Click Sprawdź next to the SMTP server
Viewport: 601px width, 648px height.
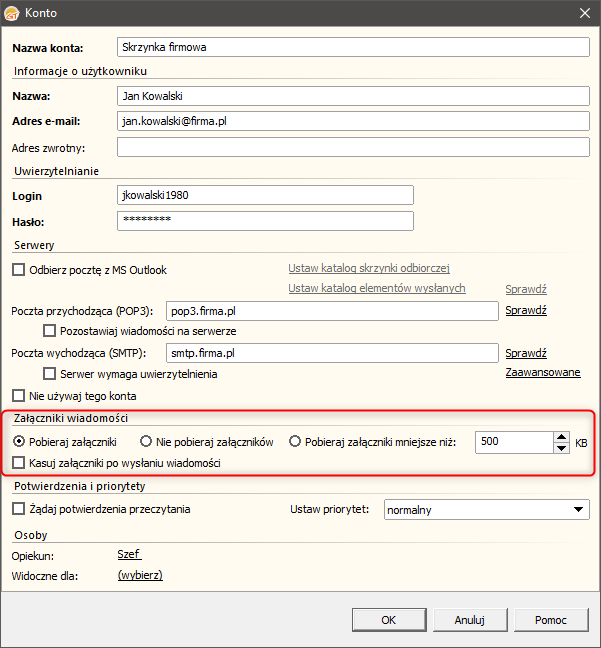[526, 353]
